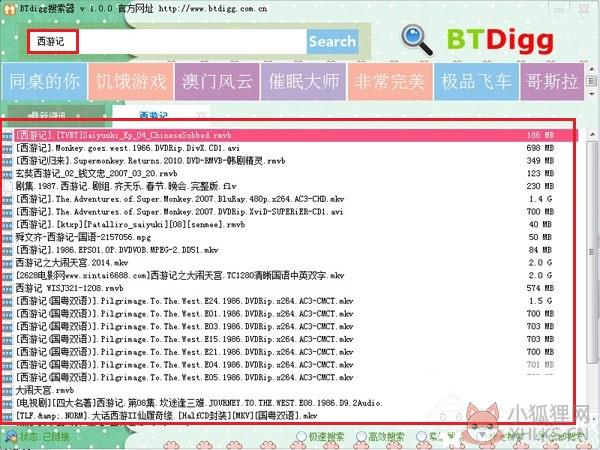This screenshot has width=600, height=450.
Task: Click blank file icon of 剧集.1987.西游记 flv row
Action: 7,187
